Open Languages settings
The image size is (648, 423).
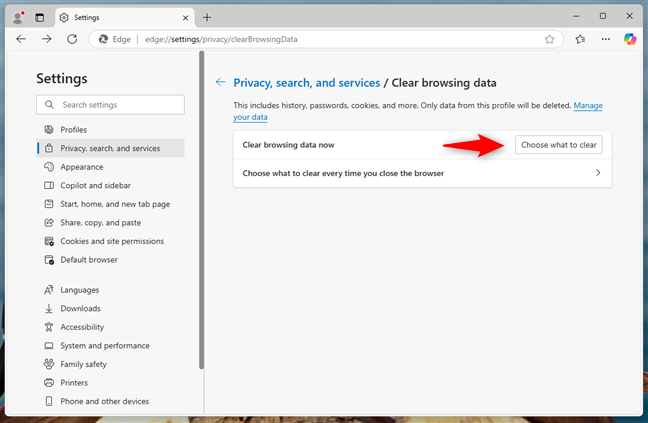pyautogui.click(x=110, y=290)
